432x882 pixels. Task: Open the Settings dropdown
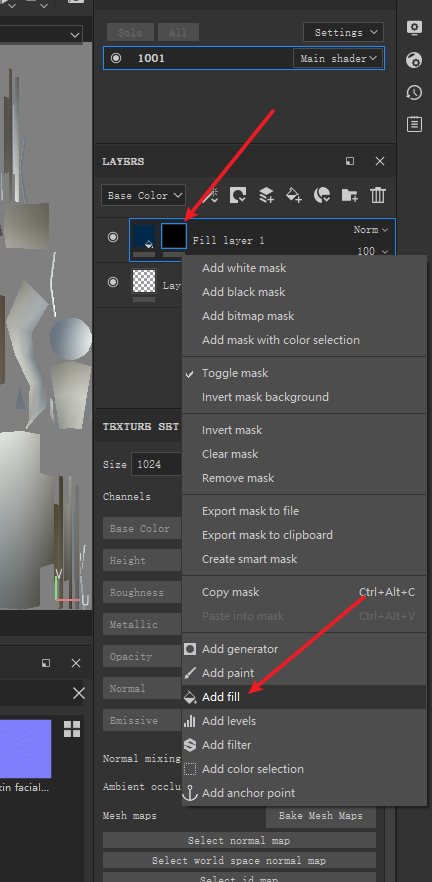coord(343,32)
